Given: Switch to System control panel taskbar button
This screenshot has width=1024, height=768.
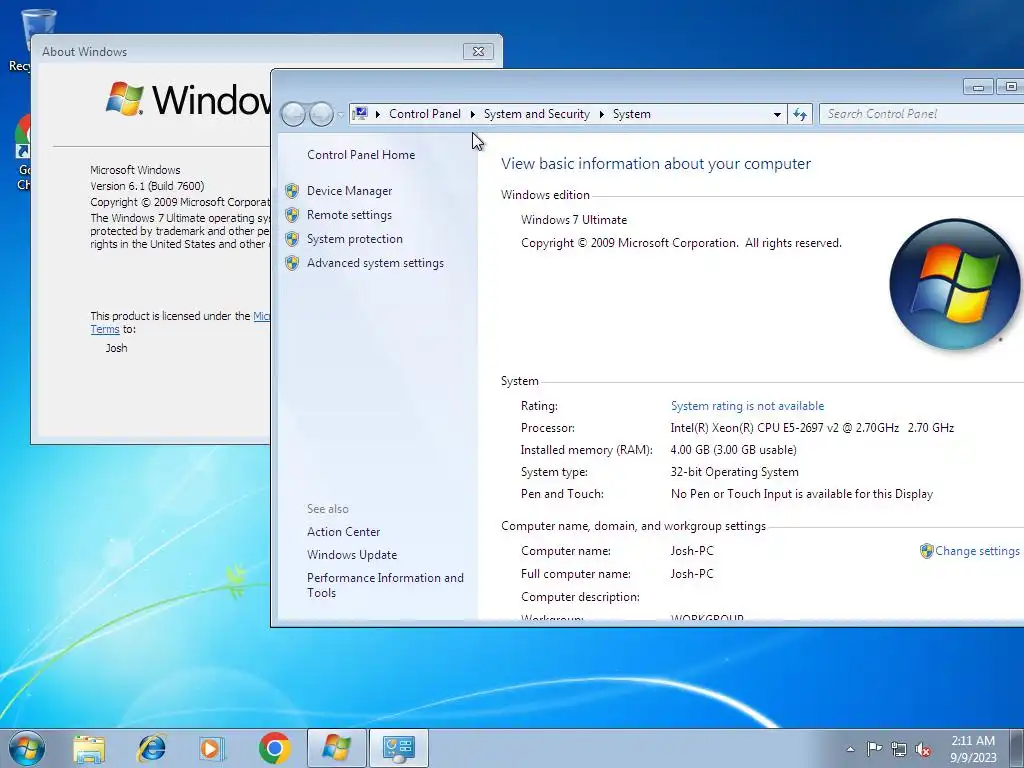Looking at the screenshot, I should (x=399, y=748).
